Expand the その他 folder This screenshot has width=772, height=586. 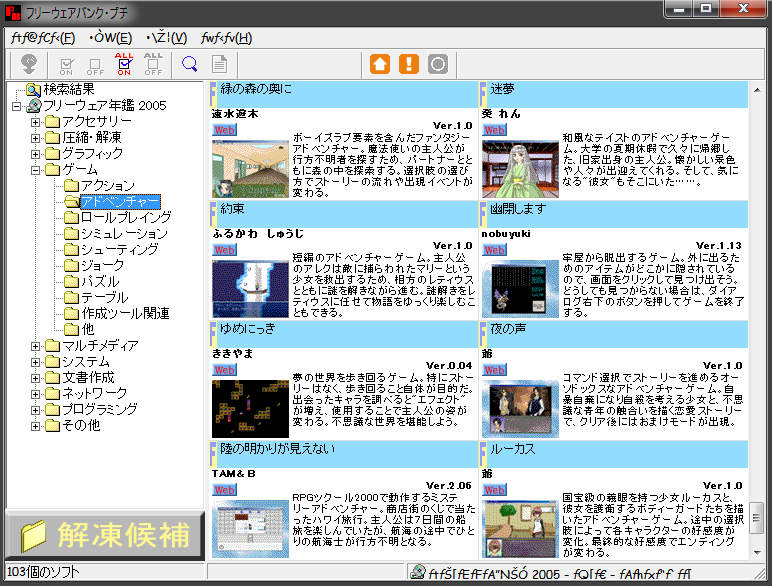click(x=35, y=426)
